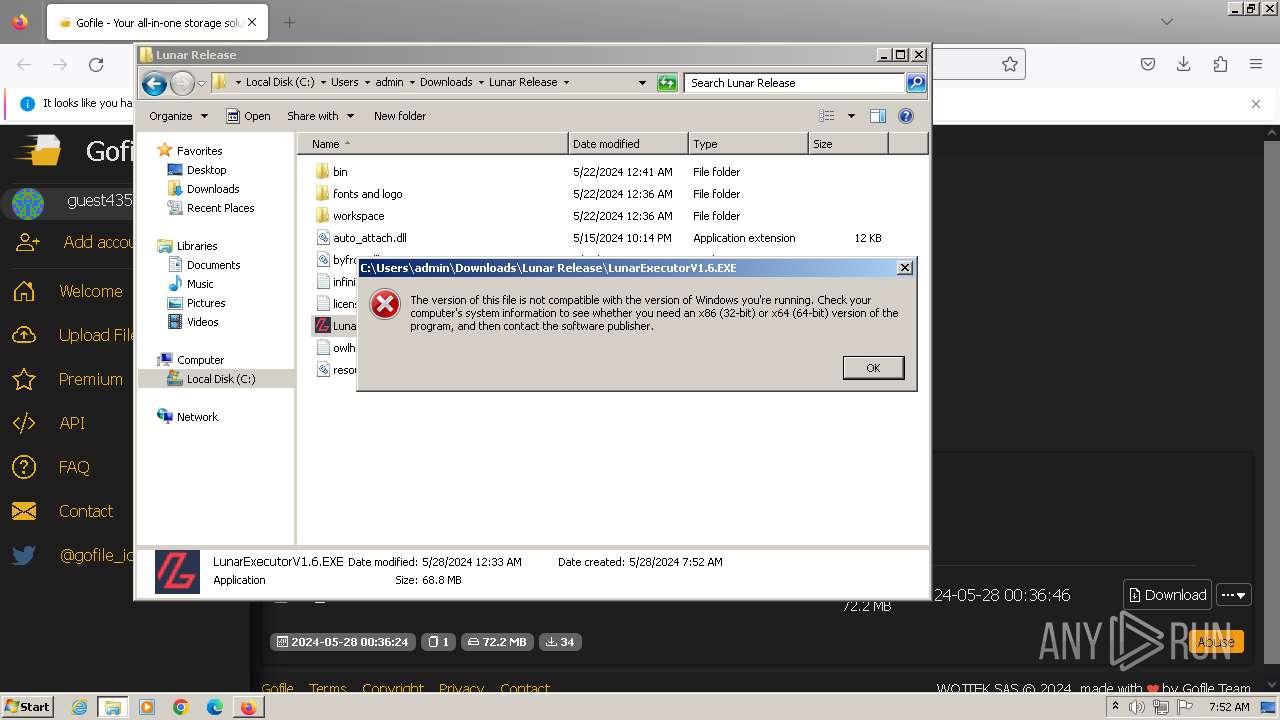Open Internet Explorer from the taskbar
The width and height of the screenshot is (1280, 720).
click(x=79, y=707)
